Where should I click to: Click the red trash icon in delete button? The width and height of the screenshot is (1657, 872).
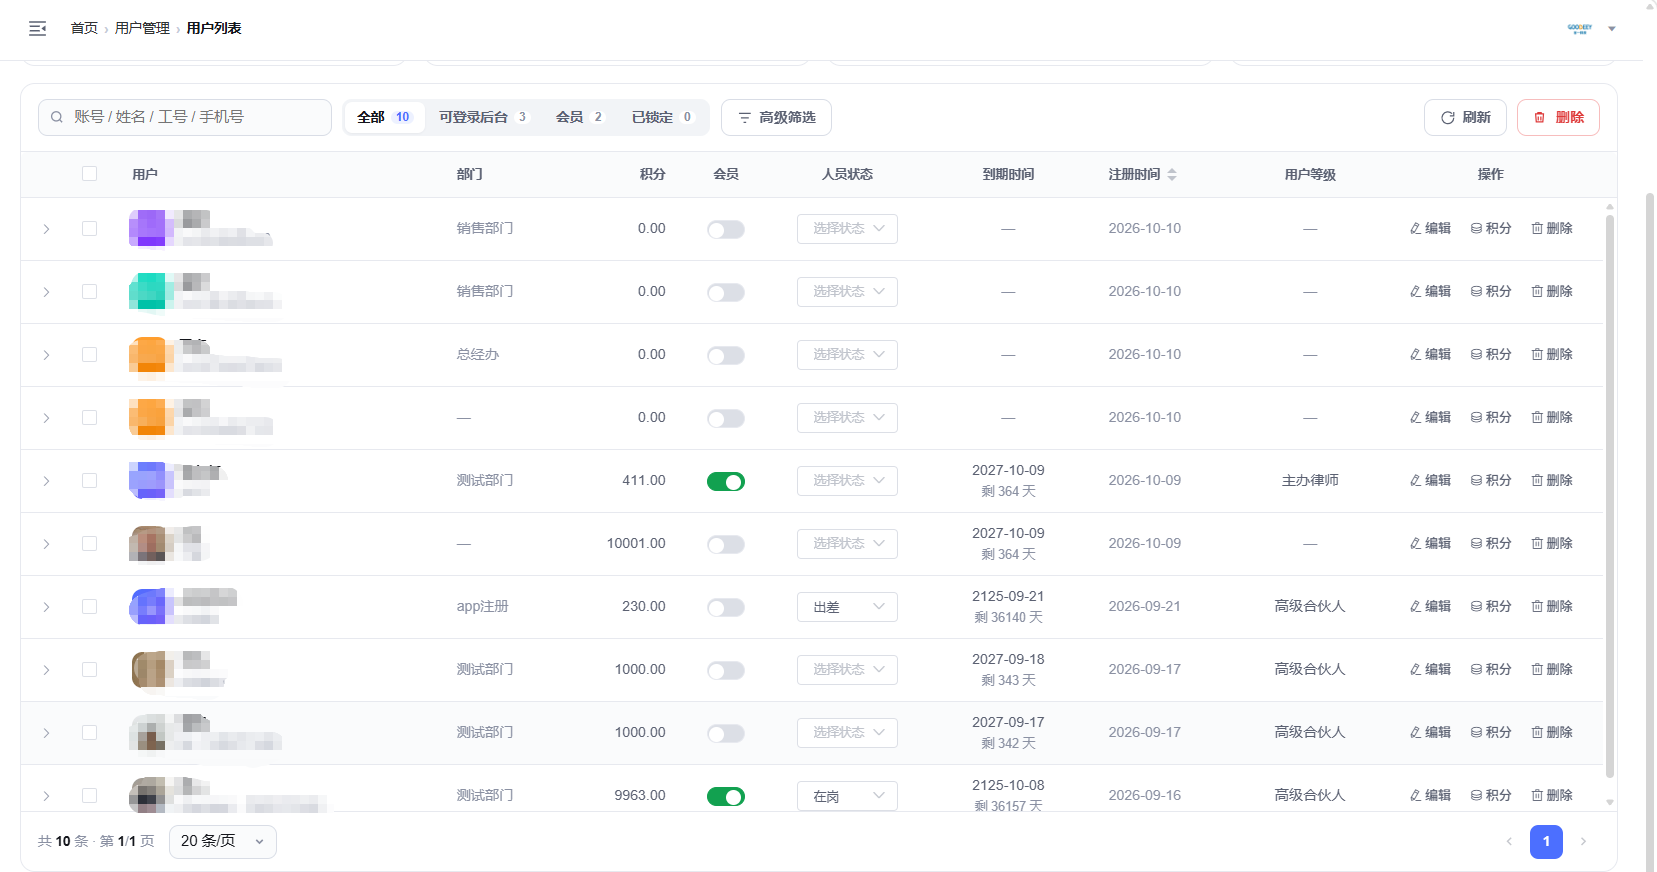tap(1540, 118)
